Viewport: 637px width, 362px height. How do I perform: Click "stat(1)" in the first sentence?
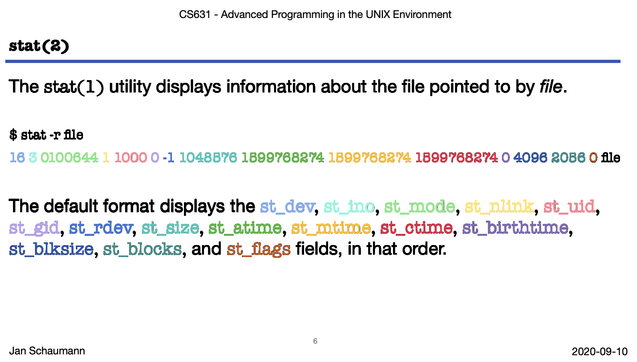(x=74, y=87)
